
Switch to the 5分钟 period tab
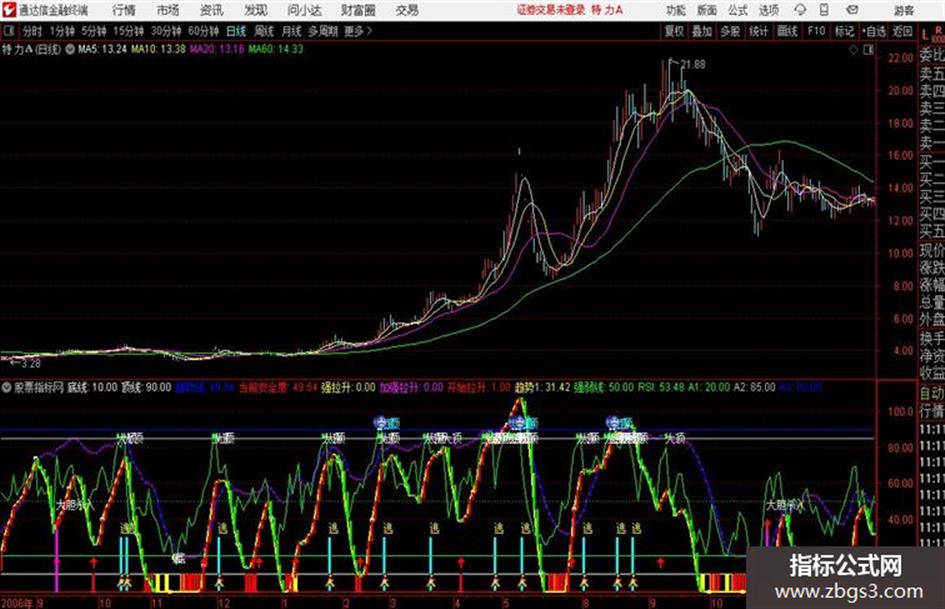pyautogui.click(x=94, y=31)
